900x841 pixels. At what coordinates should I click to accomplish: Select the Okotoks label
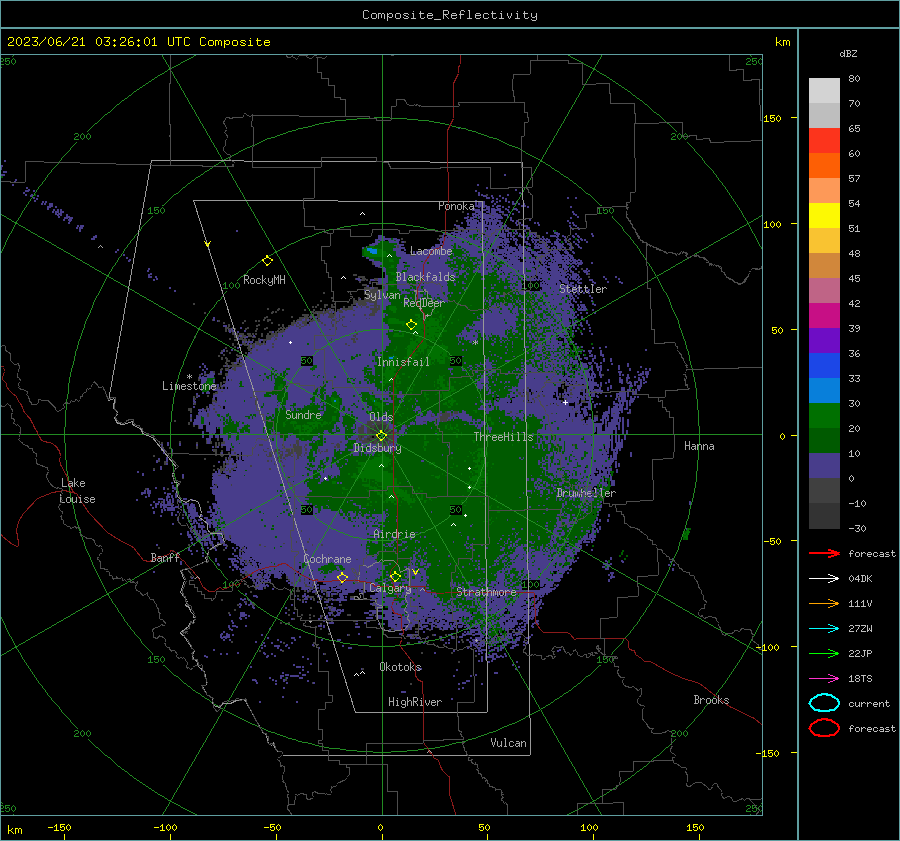pos(401,667)
